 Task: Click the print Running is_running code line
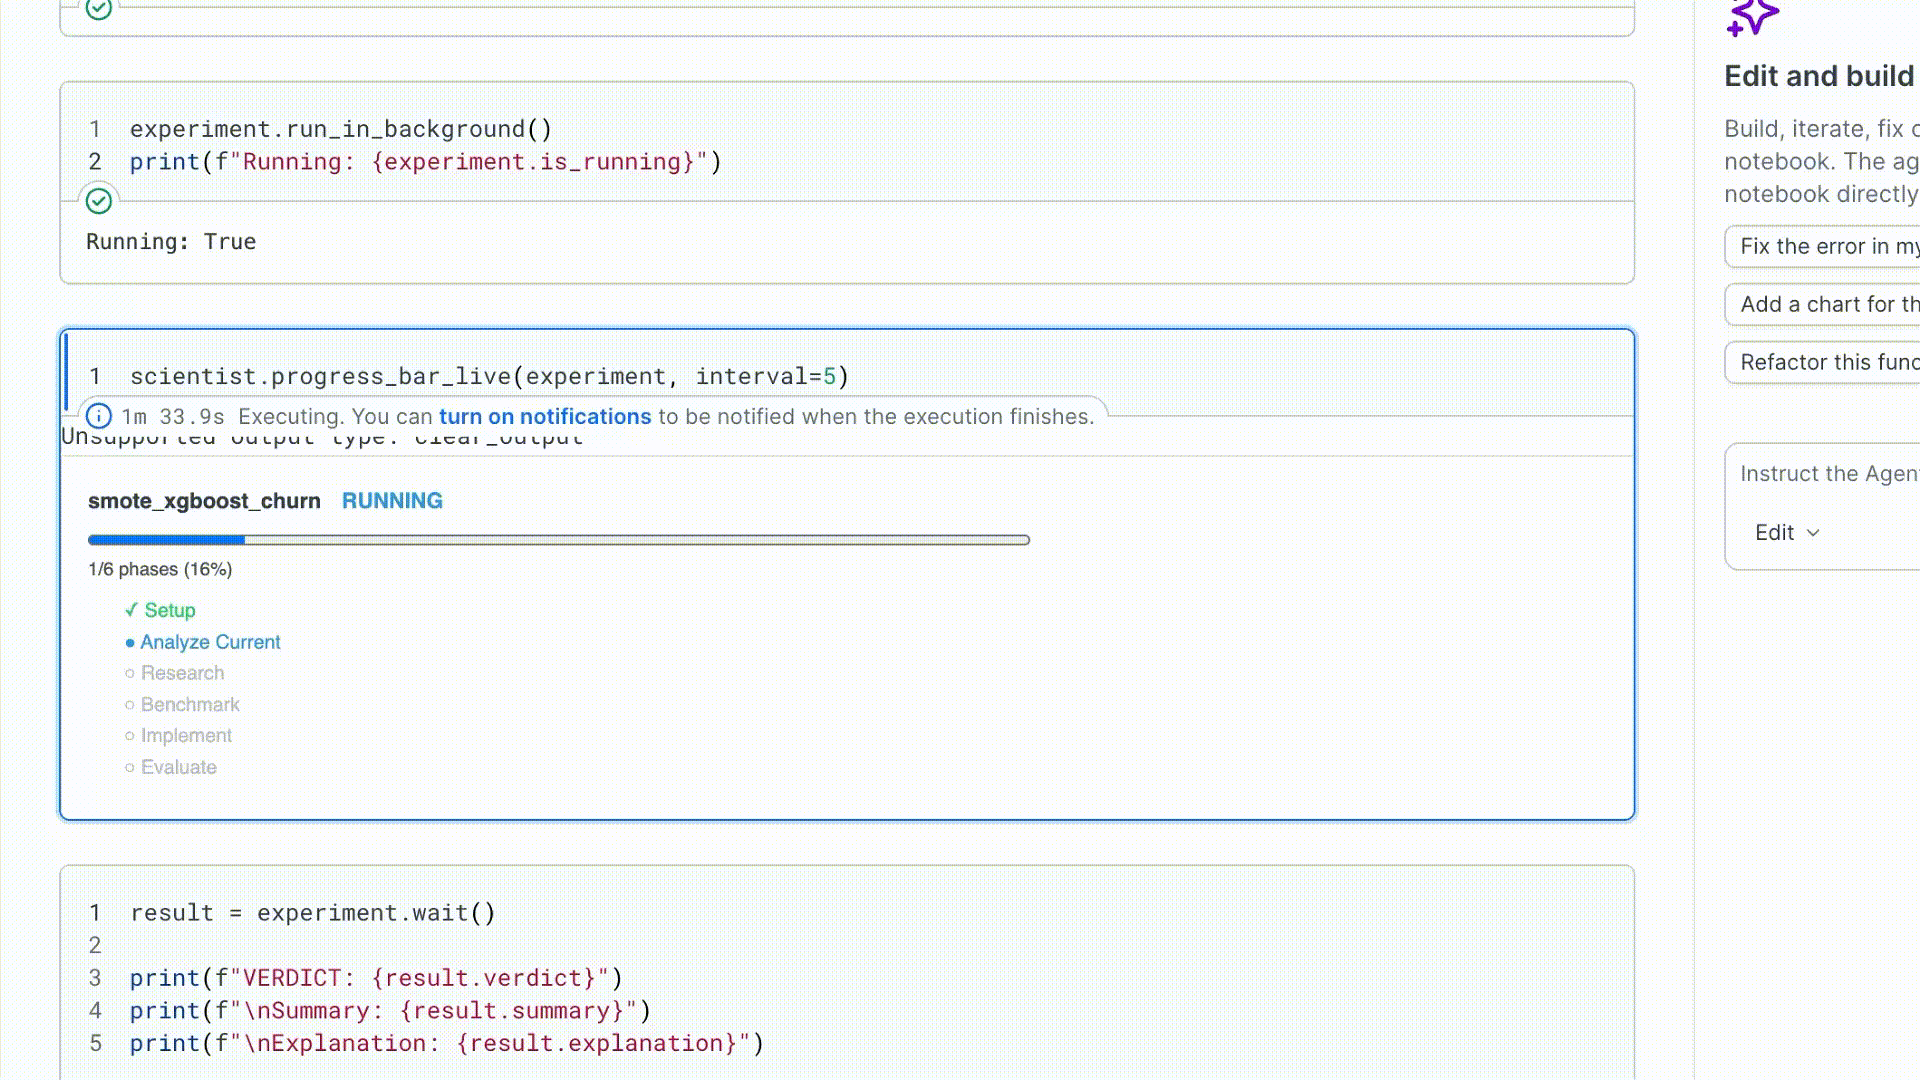coord(426,162)
